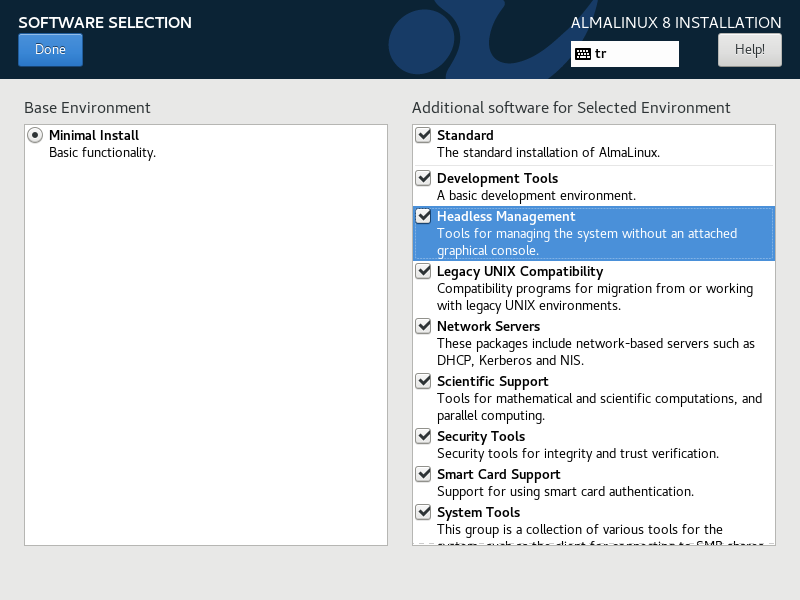Click 'The standard installation of AlmaLinux.' text

pyautogui.click(x=548, y=153)
